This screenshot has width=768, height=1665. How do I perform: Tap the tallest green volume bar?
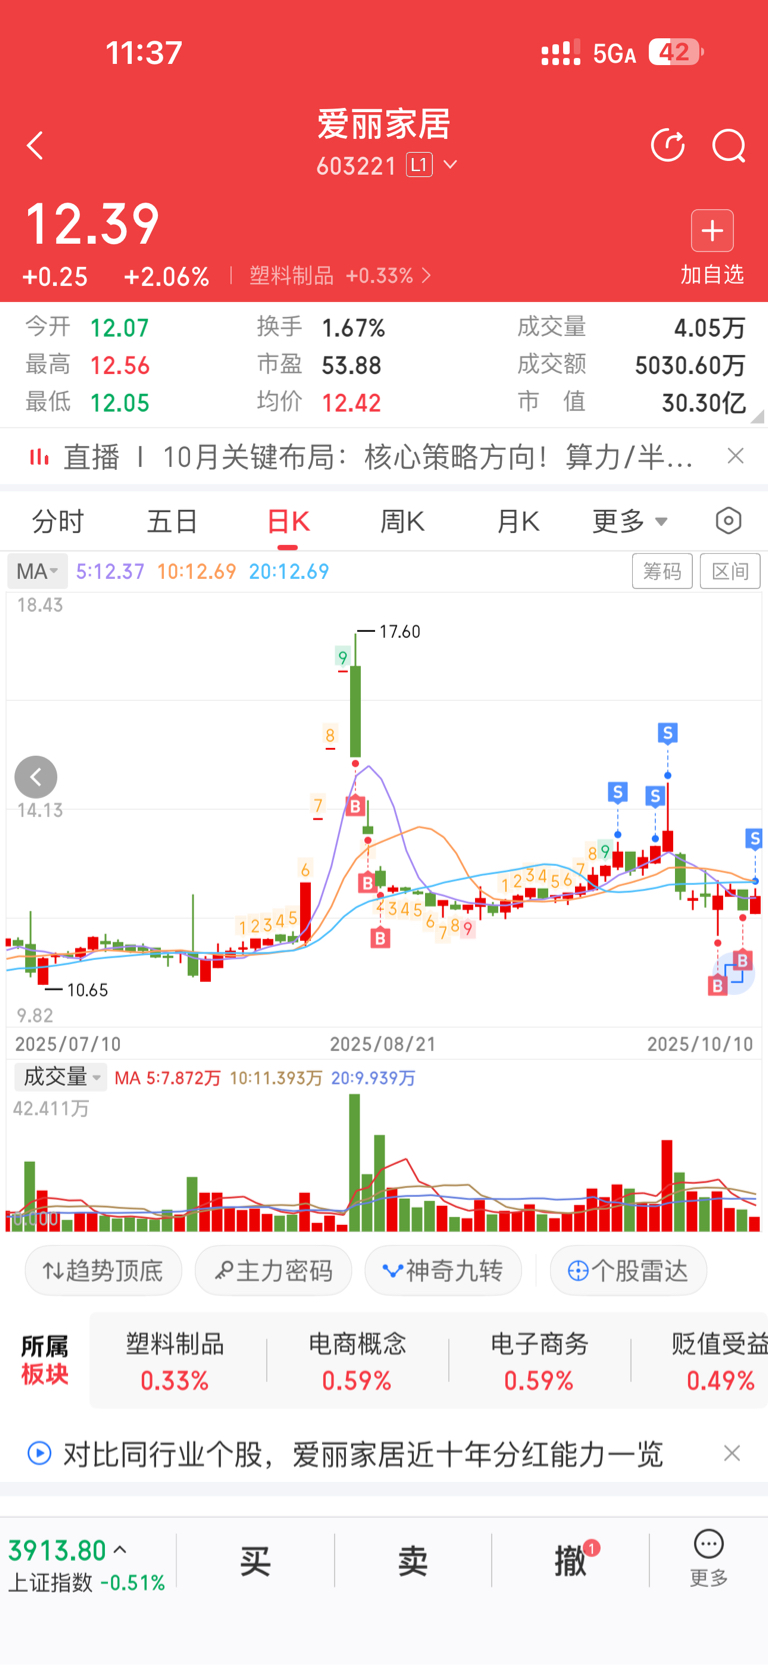pyautogui.click(x=354, y=1162)
